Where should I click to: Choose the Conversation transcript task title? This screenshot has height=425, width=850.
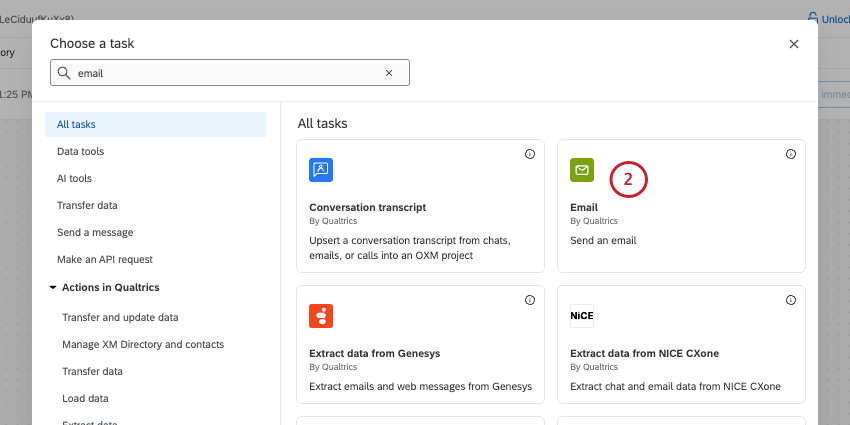(368, 207)
